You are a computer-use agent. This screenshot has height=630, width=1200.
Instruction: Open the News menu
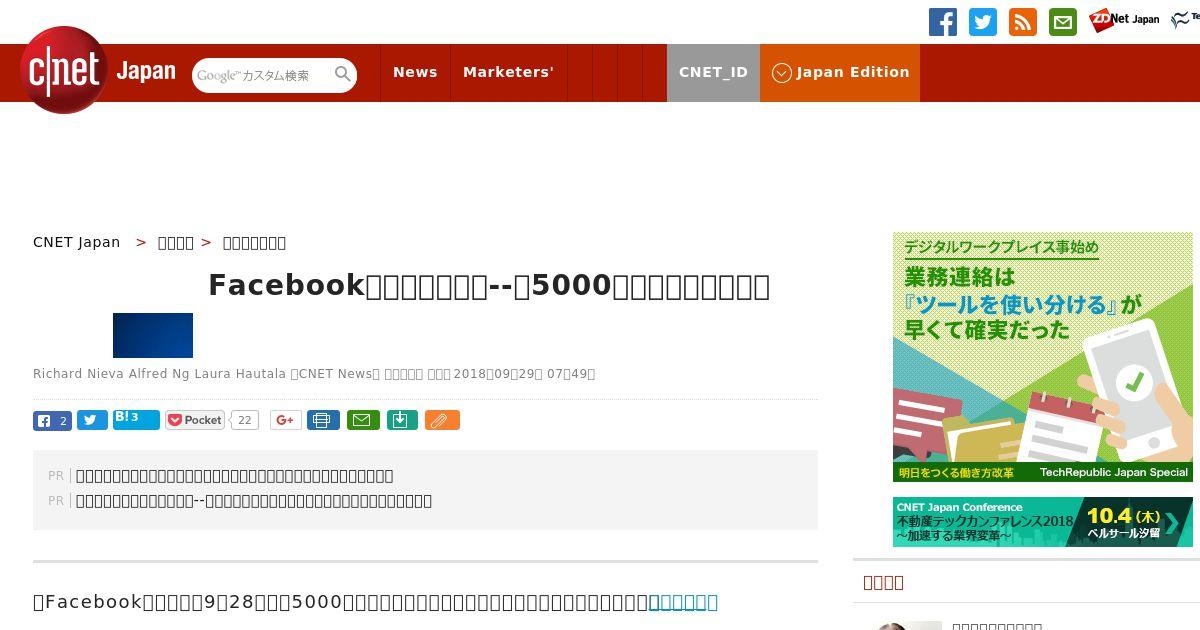click(415, 72)
